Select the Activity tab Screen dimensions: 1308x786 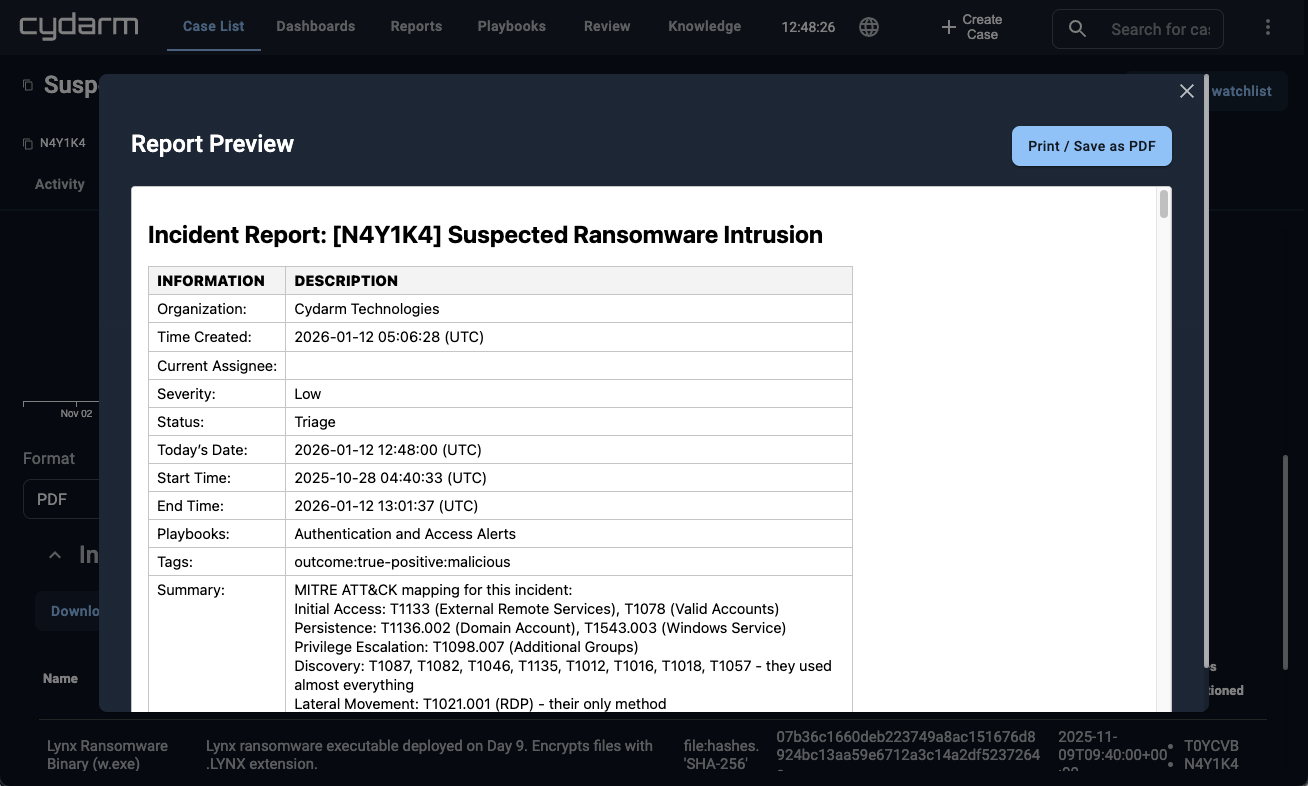pyautogui.click(x=59, y=184)
